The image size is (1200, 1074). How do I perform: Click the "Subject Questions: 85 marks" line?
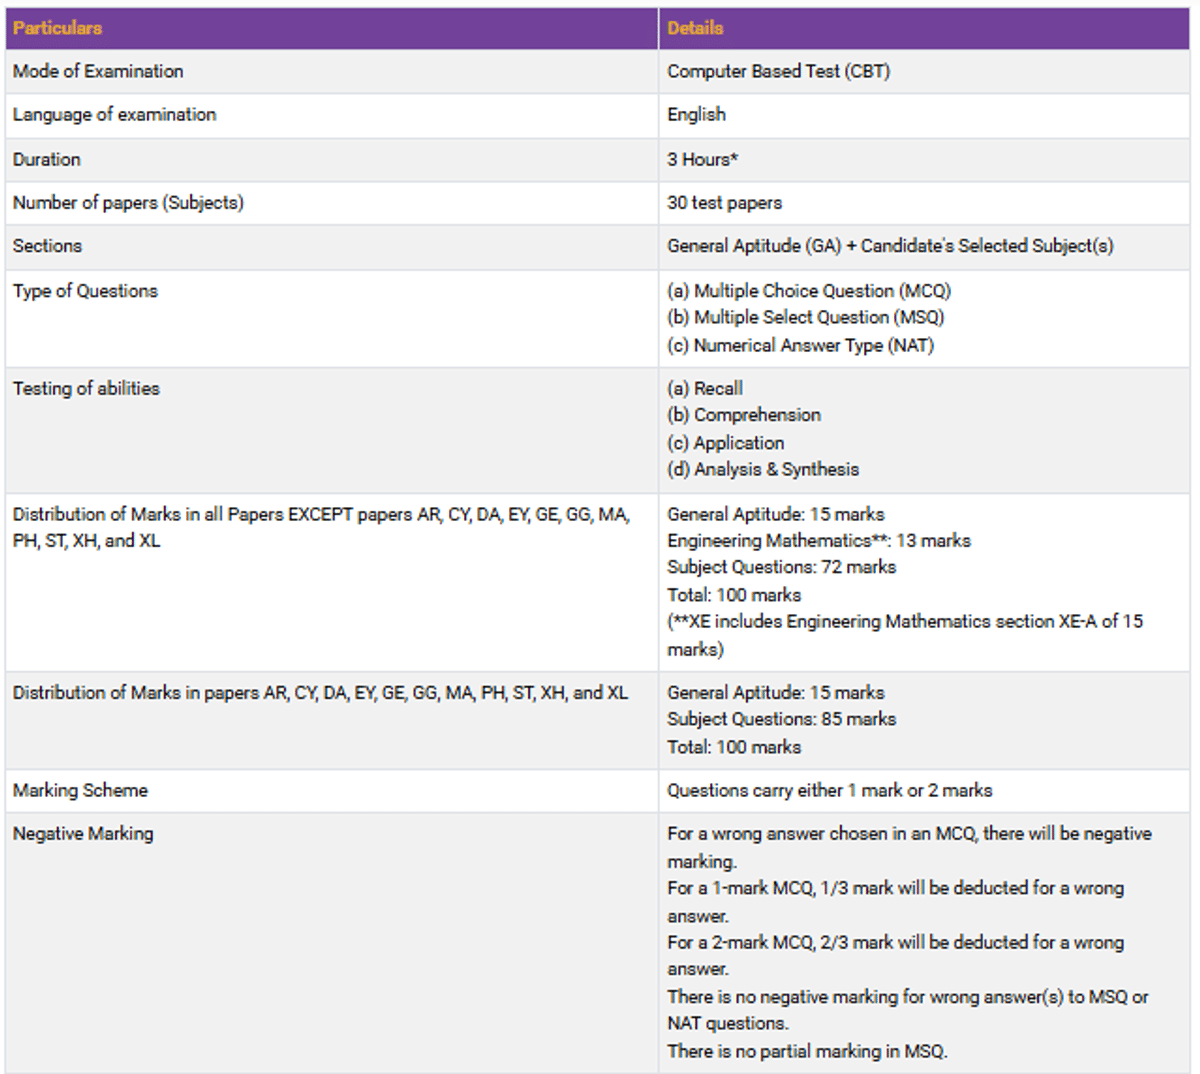[x=781, y=719]
